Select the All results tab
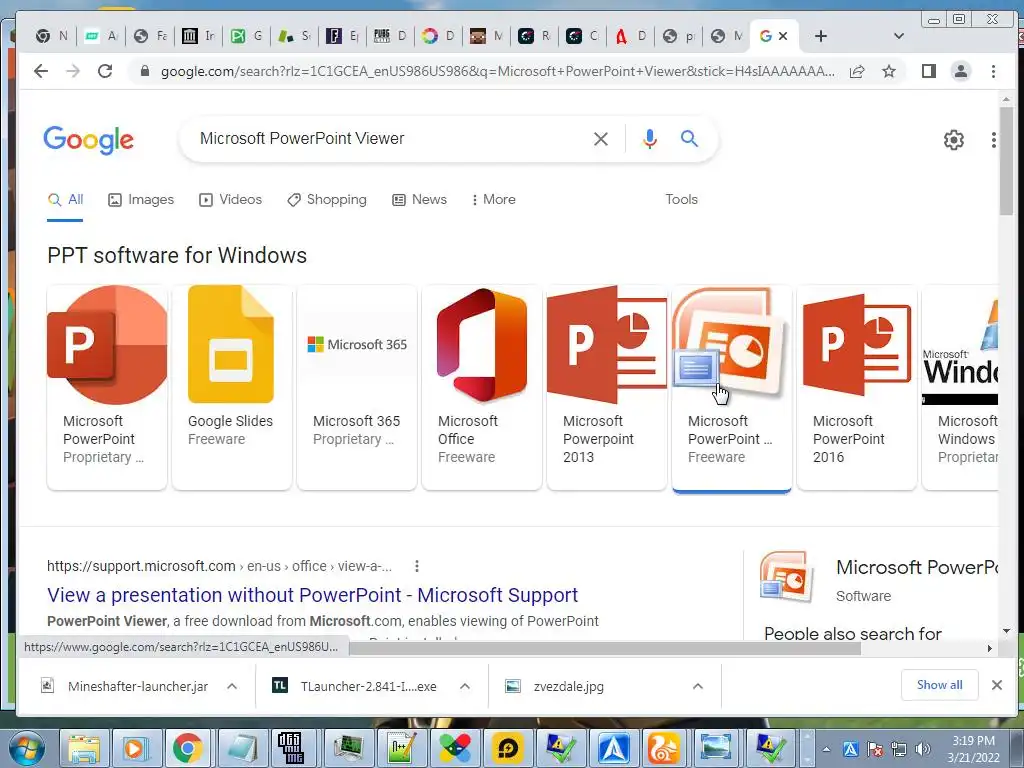1024x768 pixels. [65, 200]
